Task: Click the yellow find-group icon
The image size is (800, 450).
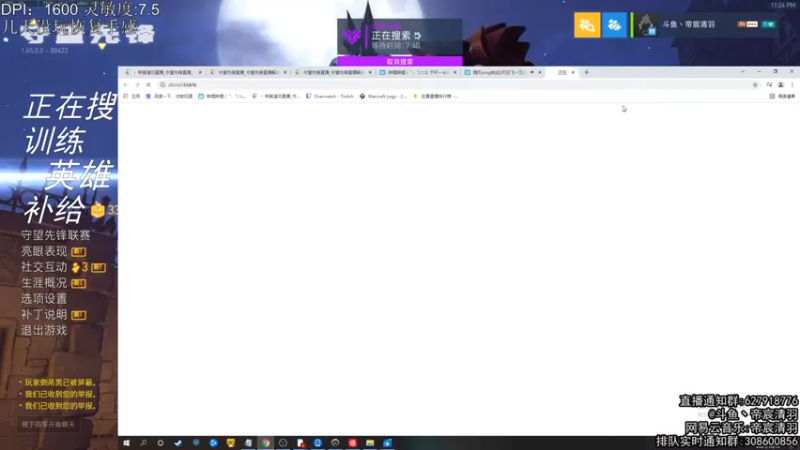Action: point(587,24)
